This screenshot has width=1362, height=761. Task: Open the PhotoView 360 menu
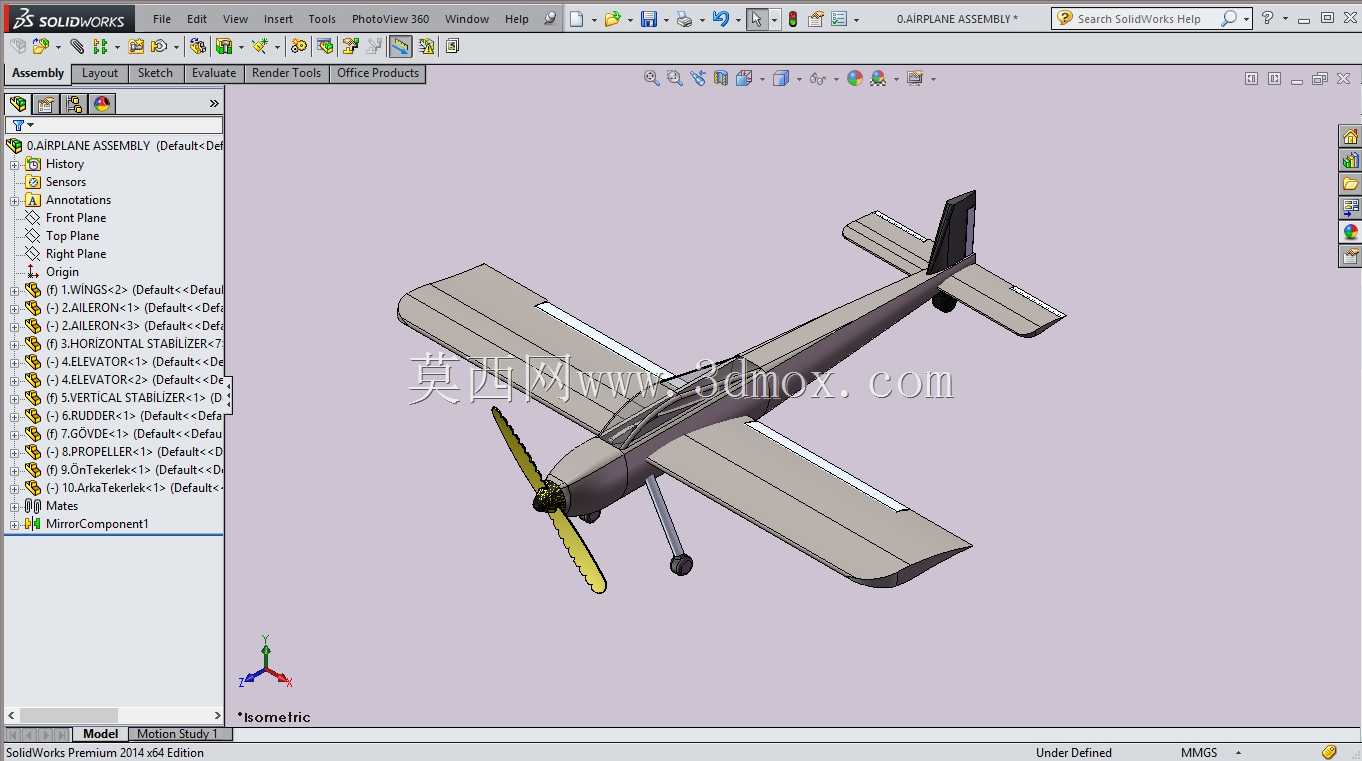(x=391, y=19)
